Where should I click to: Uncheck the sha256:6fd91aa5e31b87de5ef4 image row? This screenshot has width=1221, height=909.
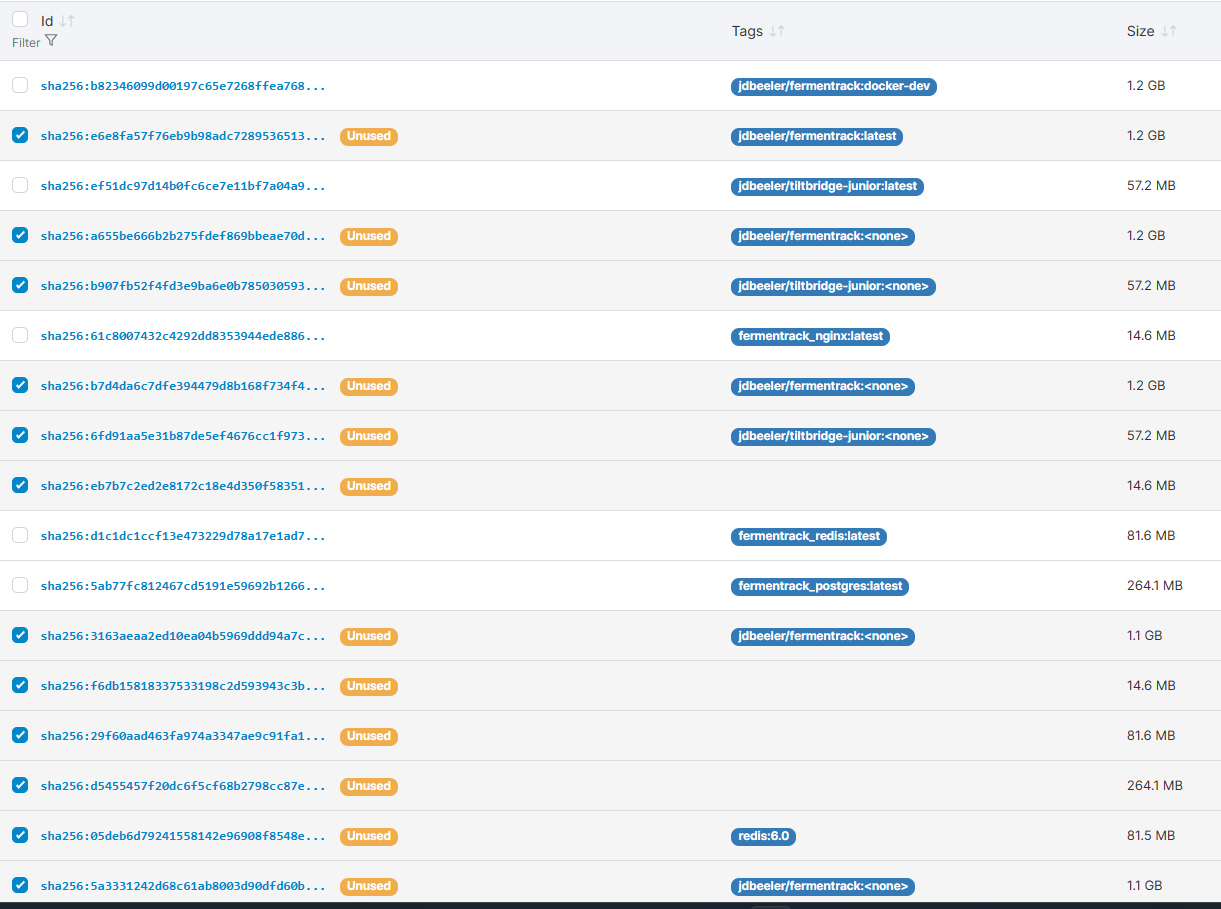click(20, 435)
